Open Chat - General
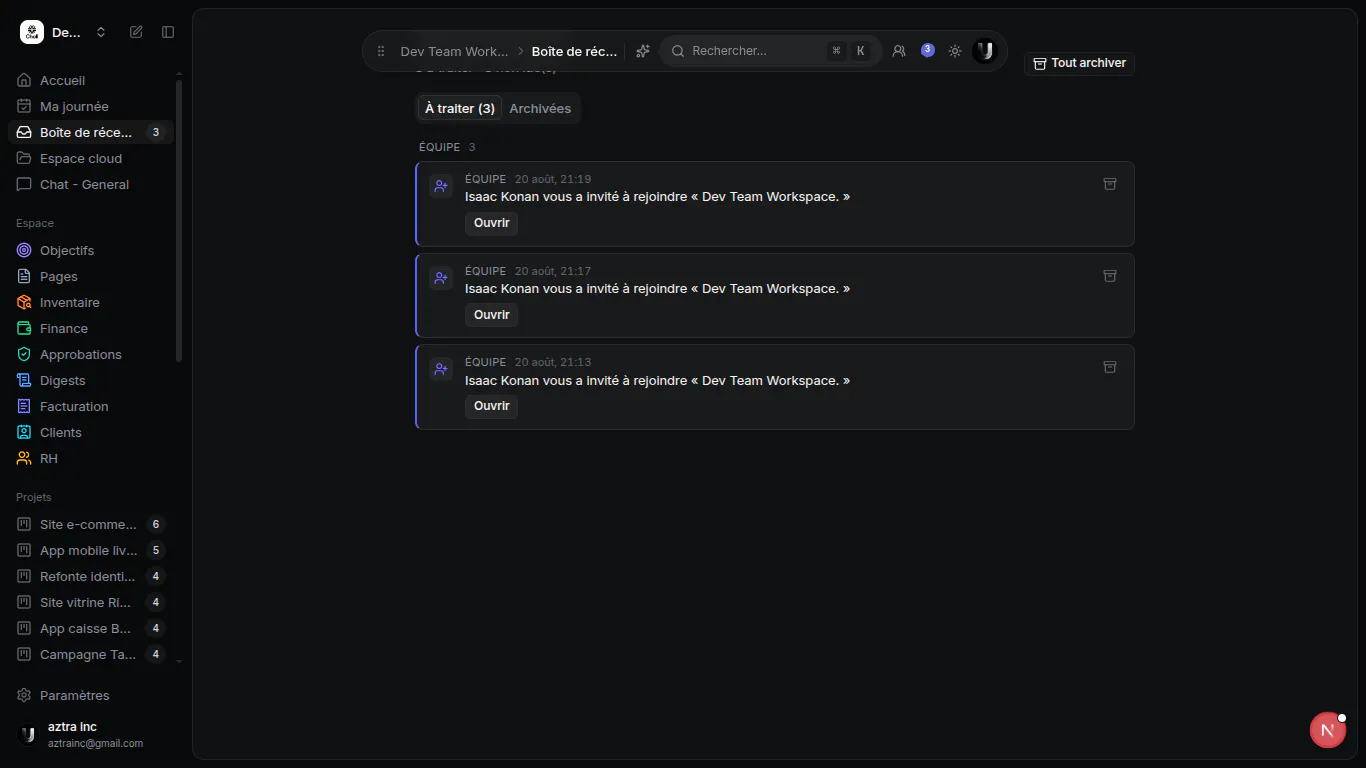 click(91, 184)
